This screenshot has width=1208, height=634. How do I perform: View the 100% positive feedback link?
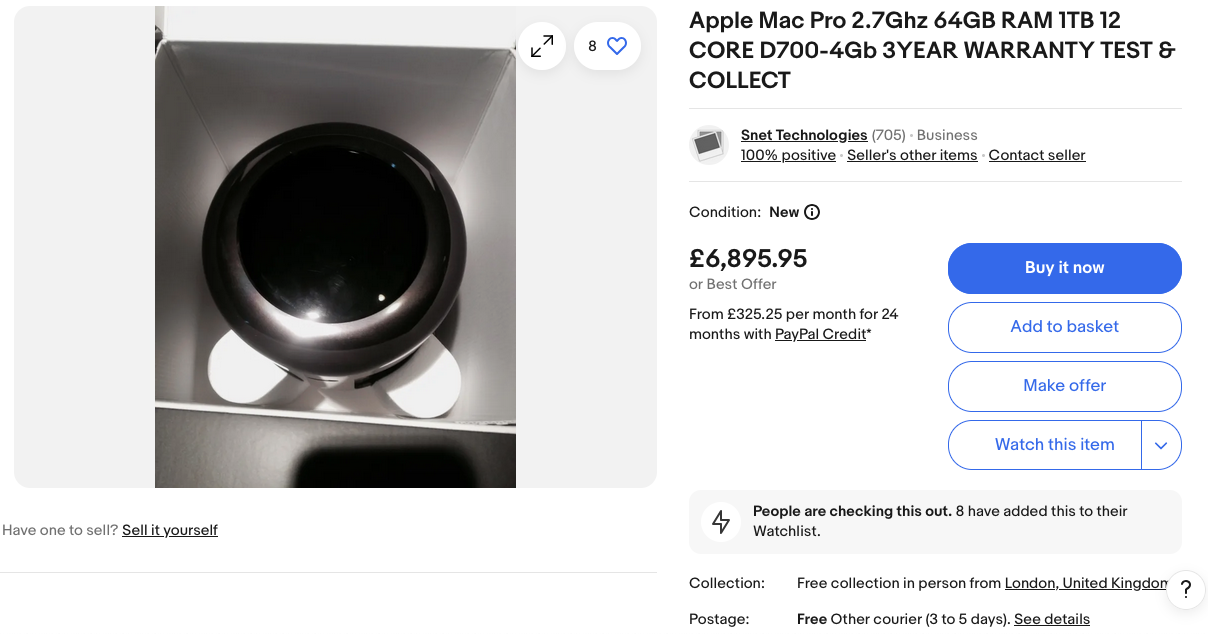[788, 155]
